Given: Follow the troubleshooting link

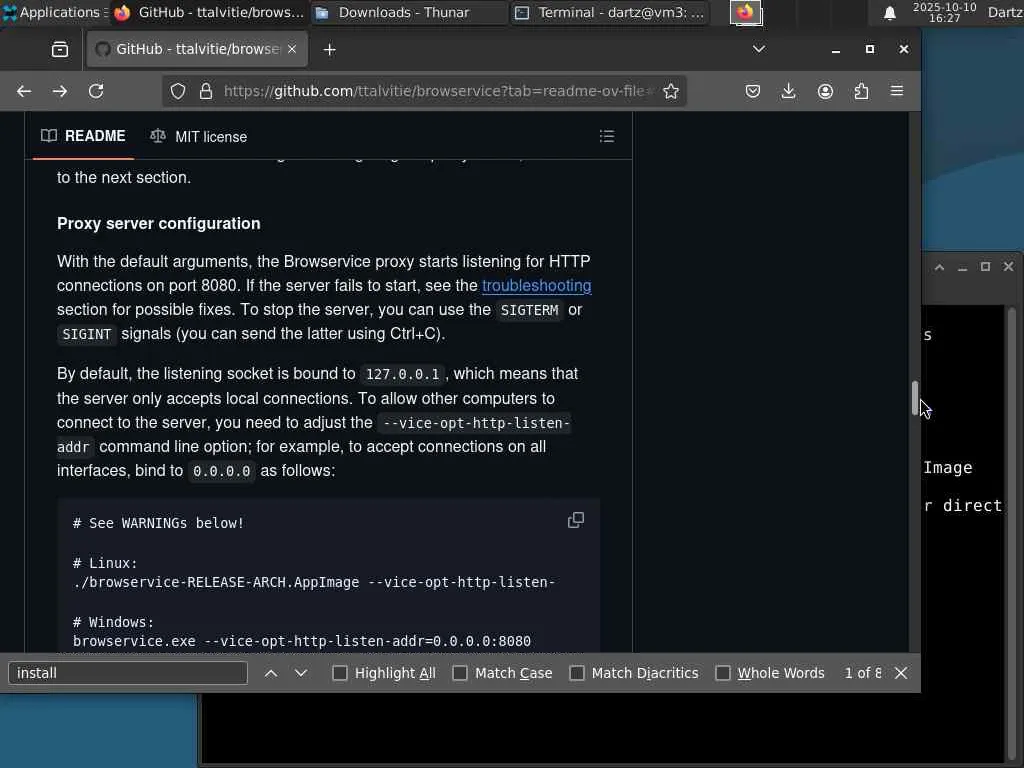Looking at the screenshot, I should (537, 285).
